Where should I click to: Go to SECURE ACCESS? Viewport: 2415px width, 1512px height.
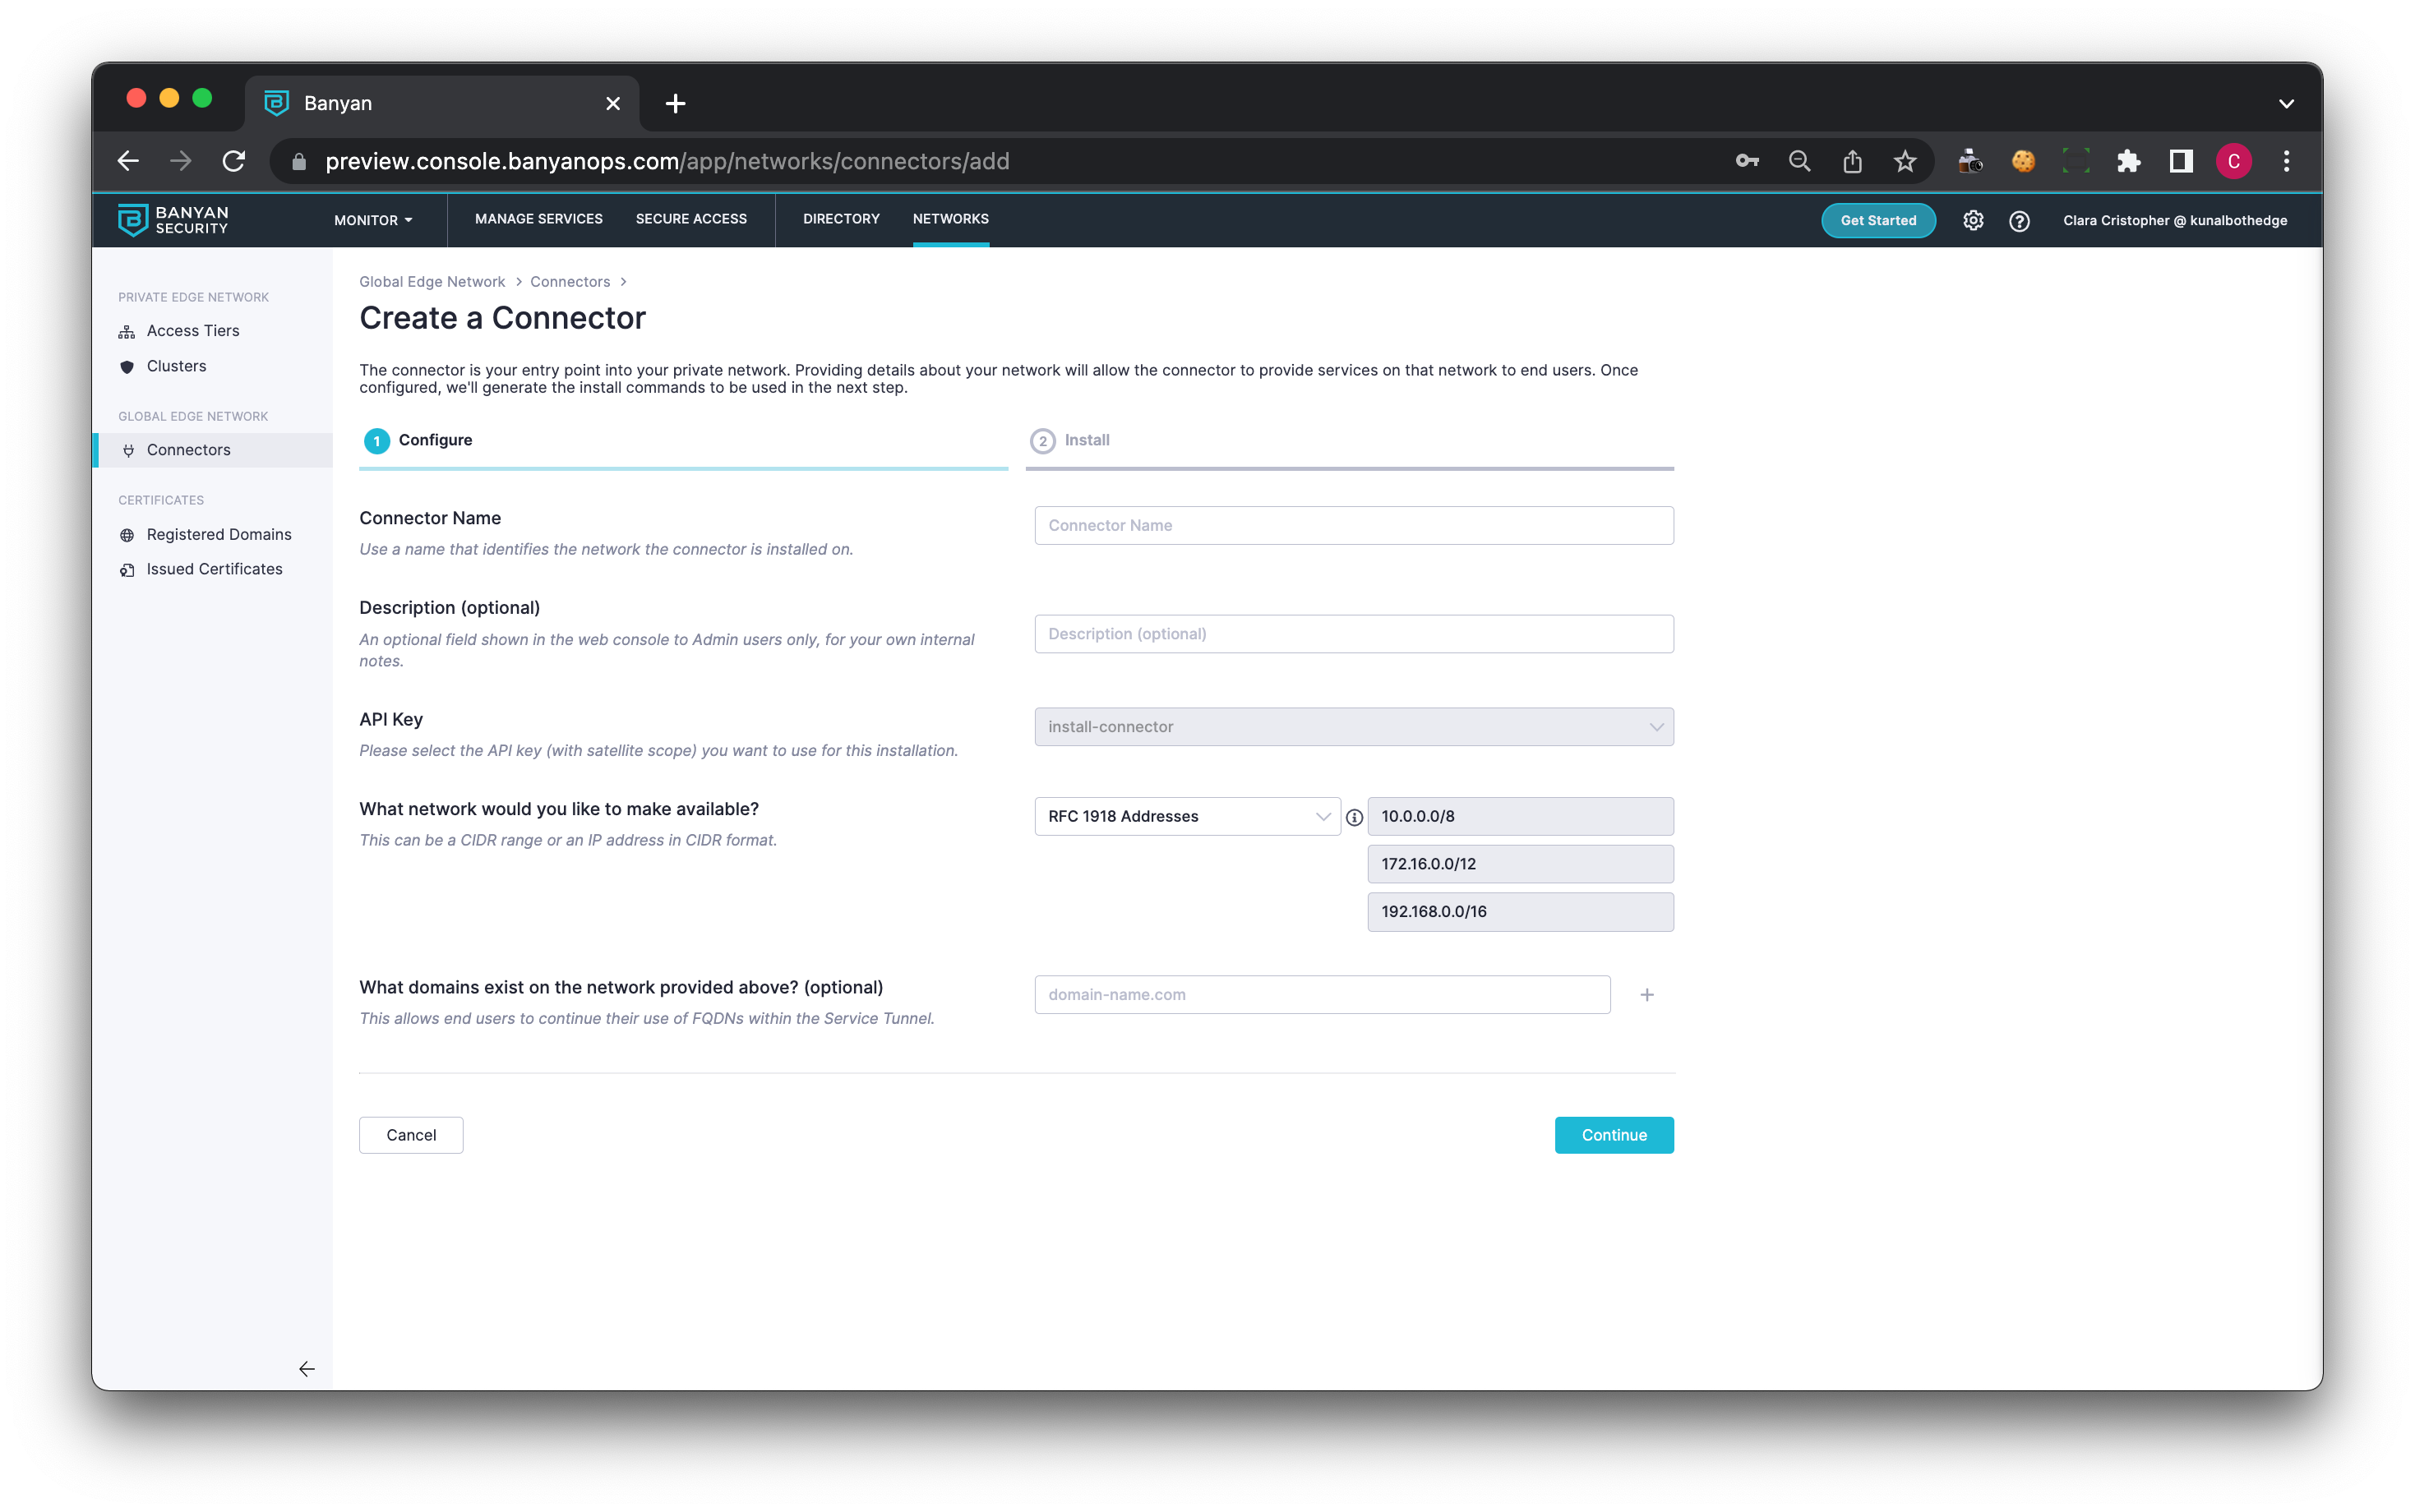[x=691, y=218]
